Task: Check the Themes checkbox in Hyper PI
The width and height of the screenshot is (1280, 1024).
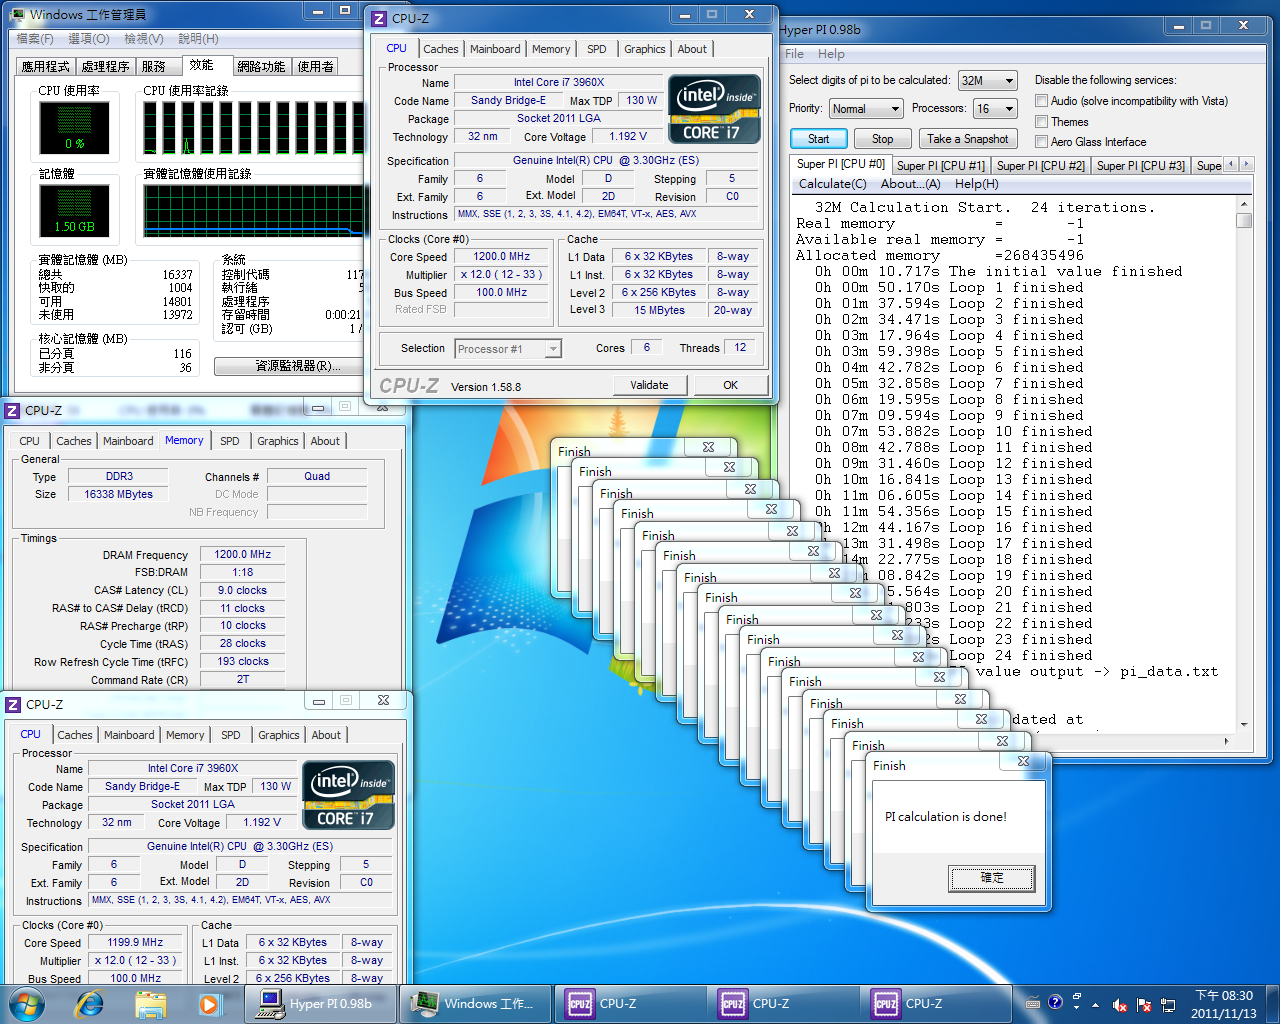Action: pos(1042,121)
